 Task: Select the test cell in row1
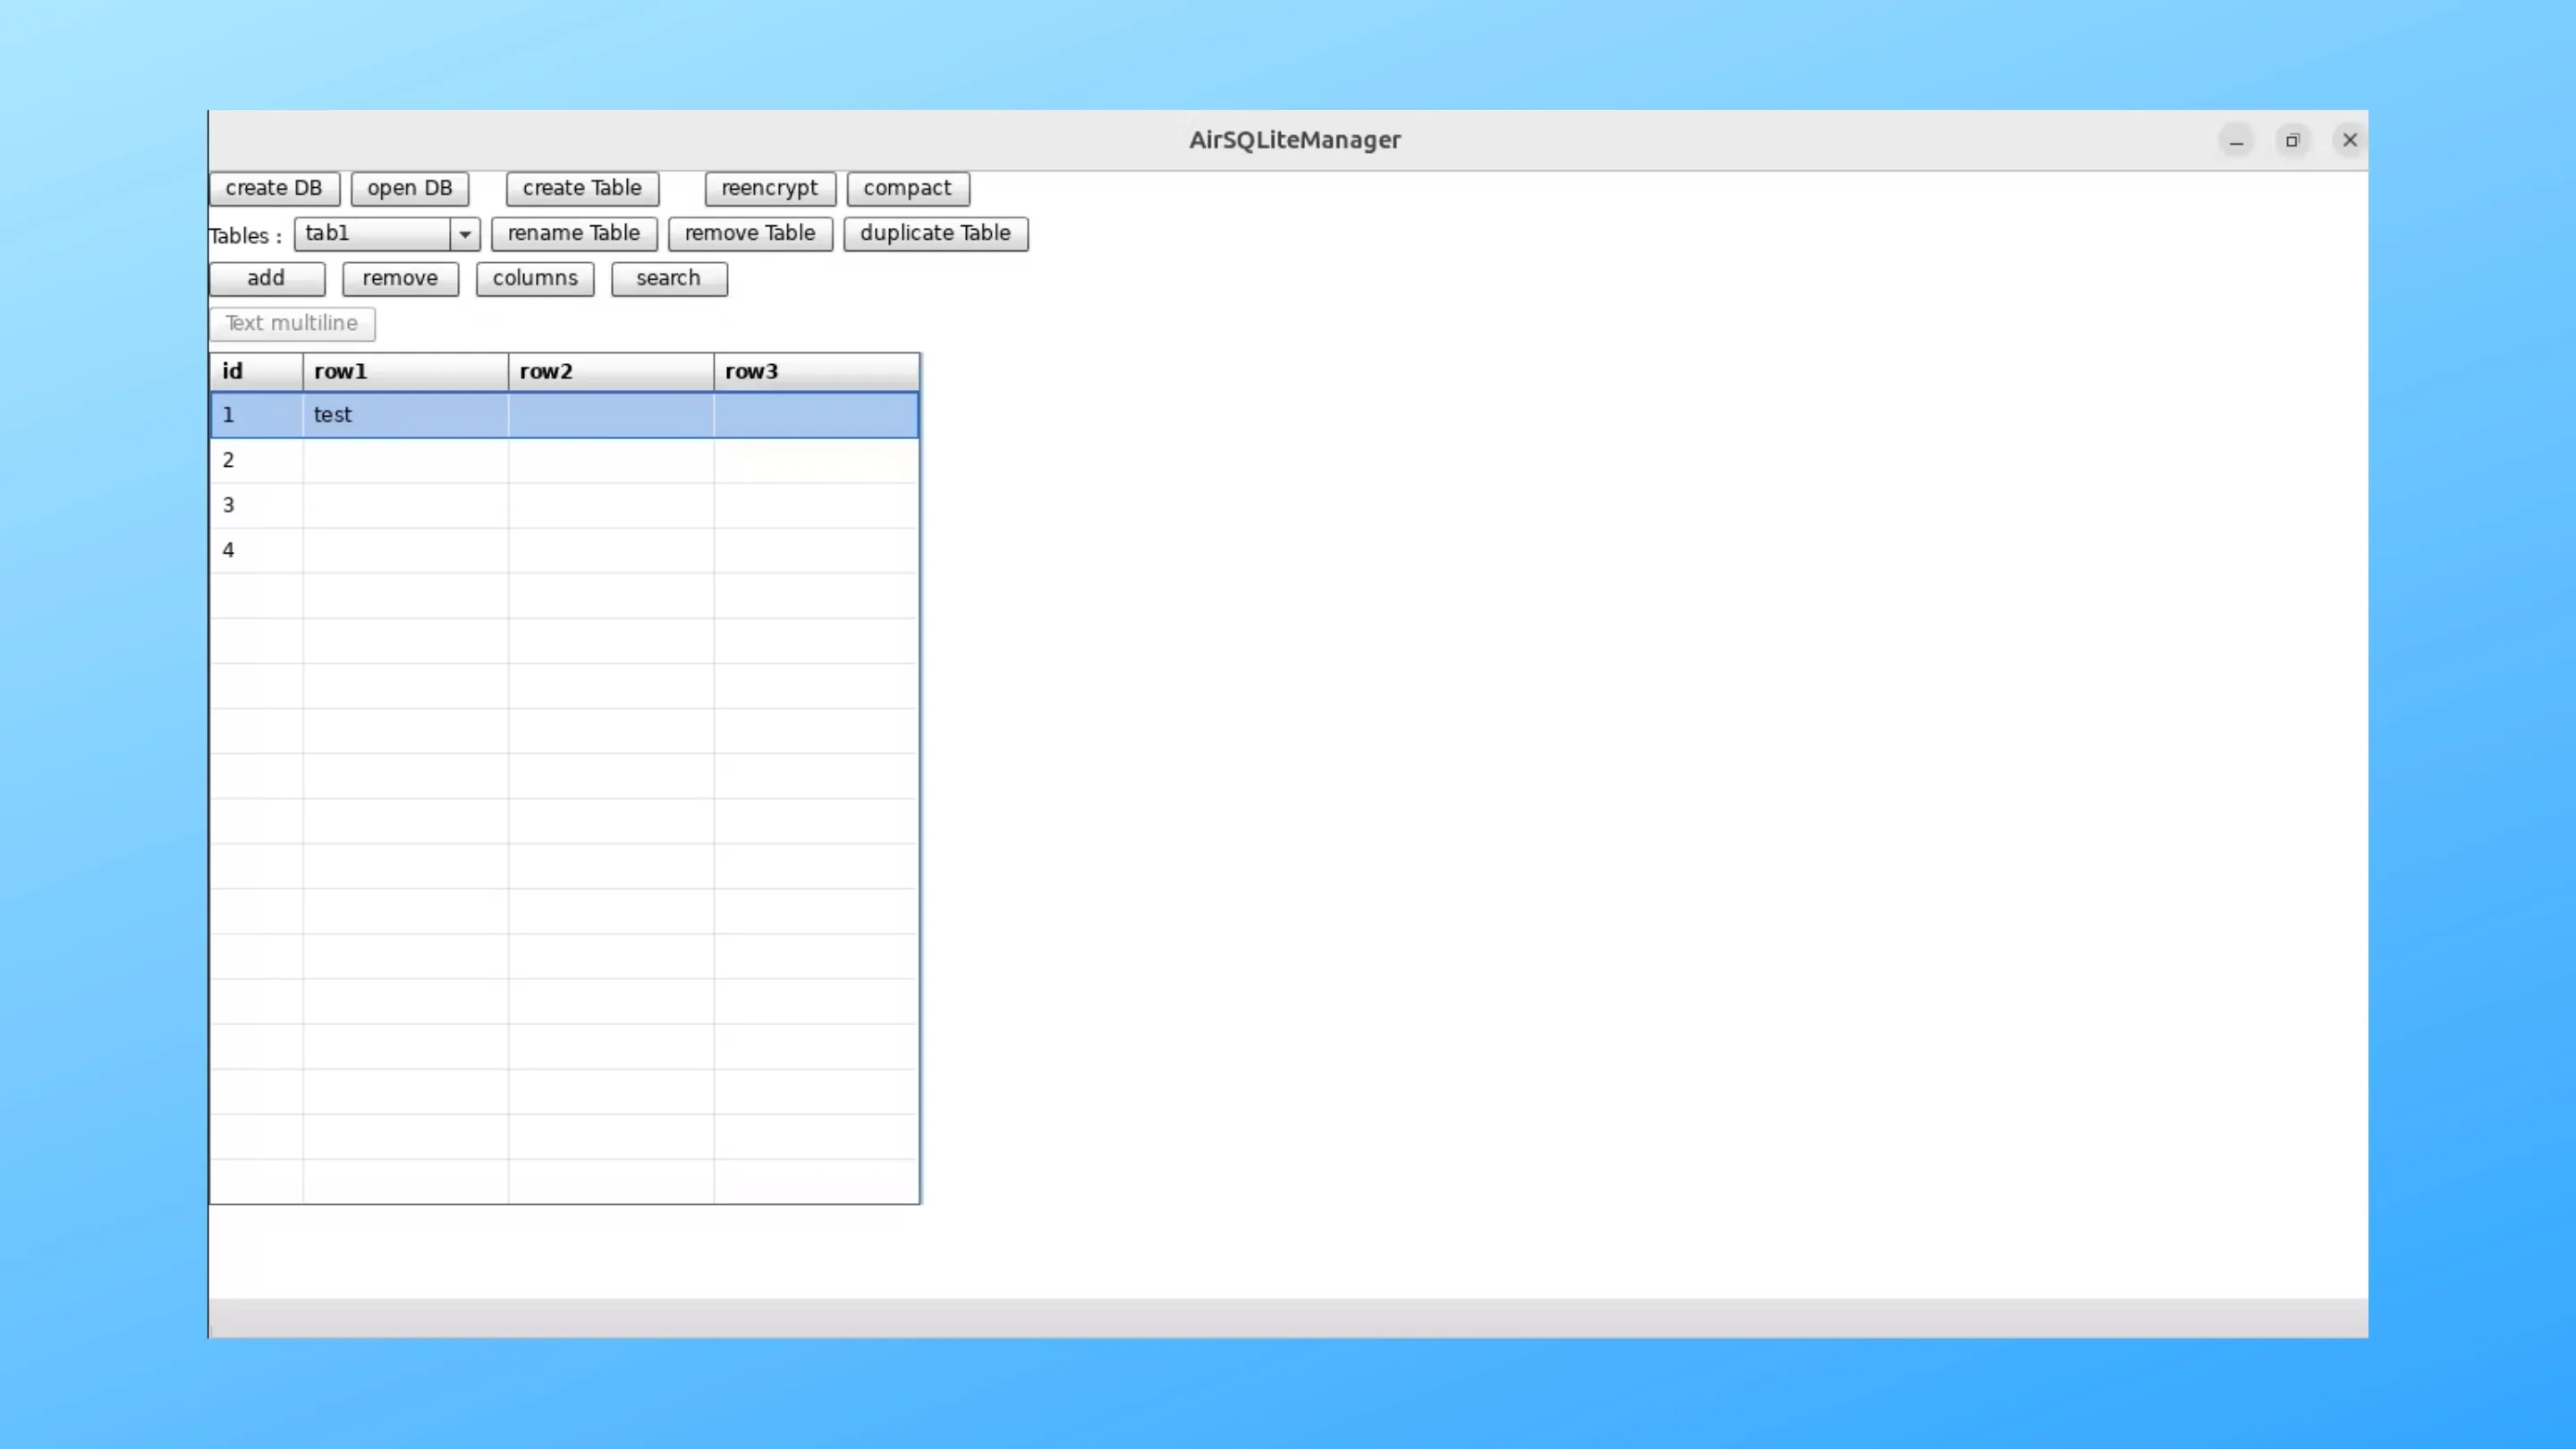click(405, 414)
